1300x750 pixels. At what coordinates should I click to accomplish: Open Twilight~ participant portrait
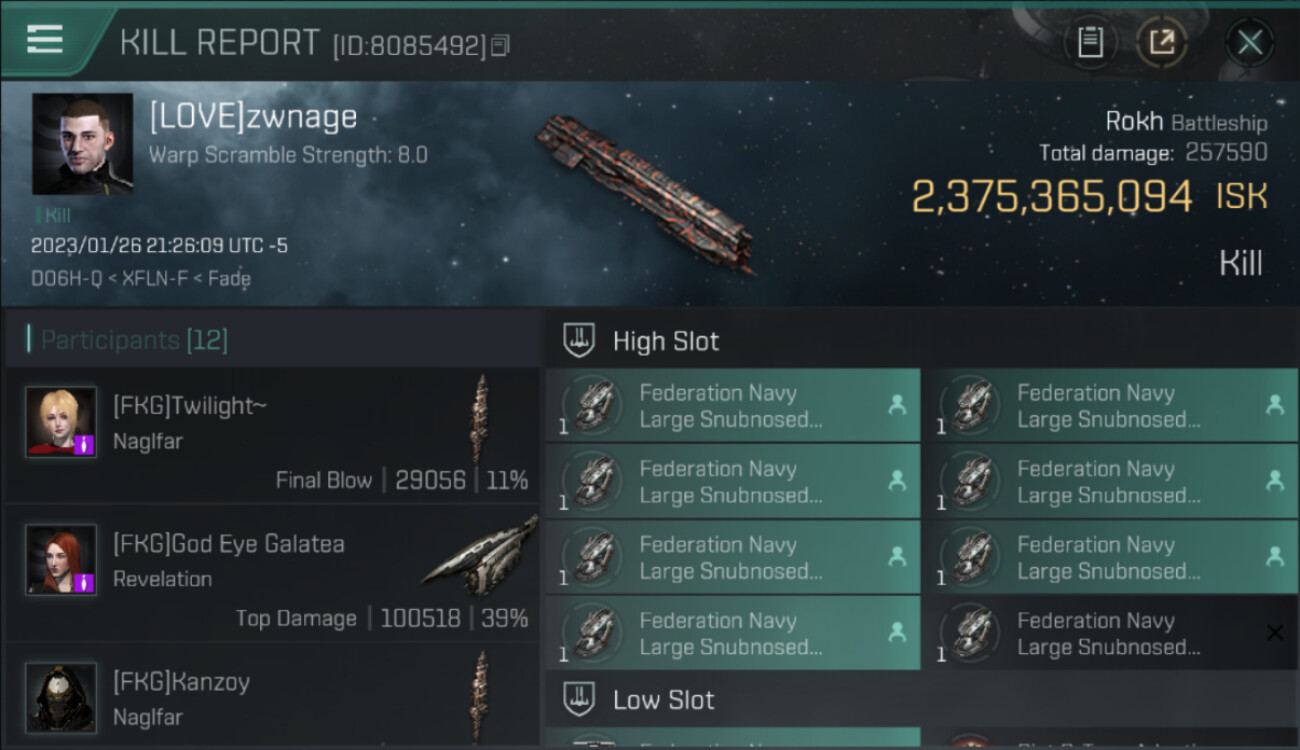click(61, 422)
